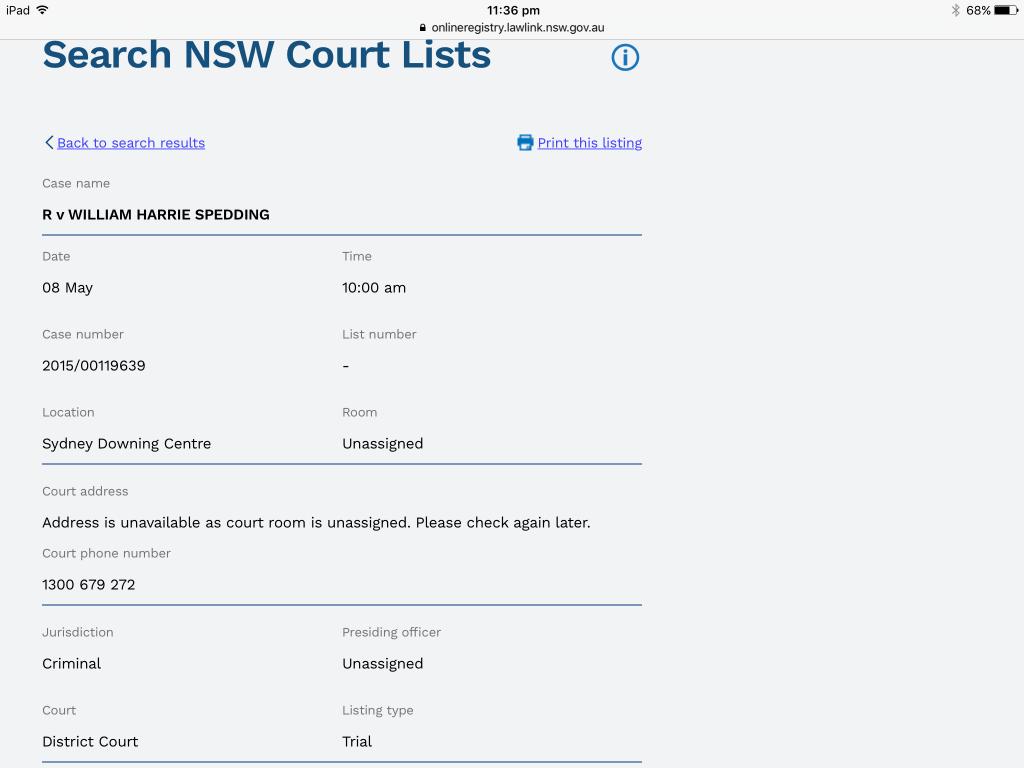Tap the onlineregistry.lawlink.nsw.gov.au address bar
This screenshot has width=1024, height=768.
(517, 28)
